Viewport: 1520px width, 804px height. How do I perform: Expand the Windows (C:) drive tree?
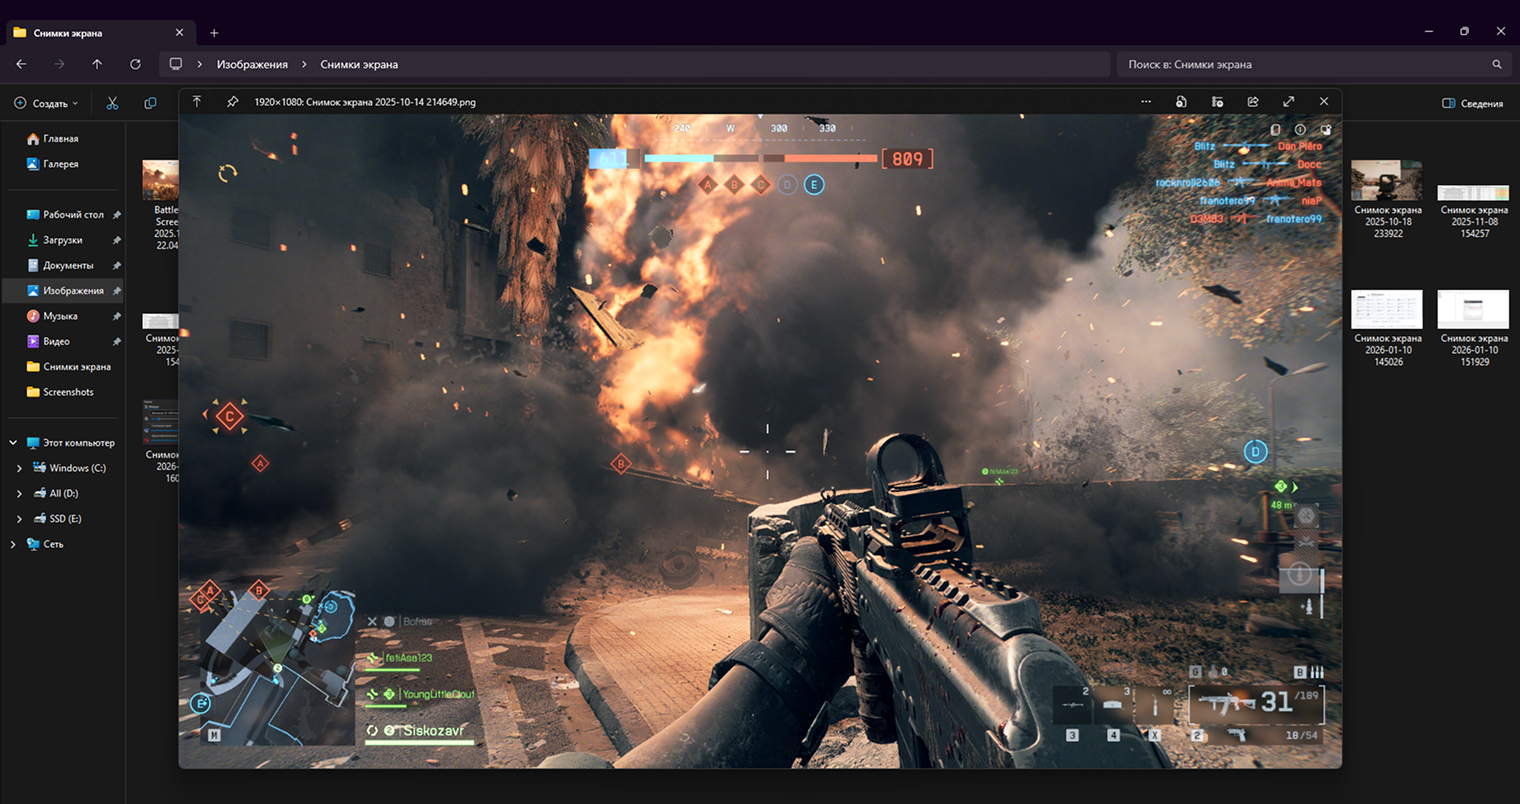tap(19, 468)
